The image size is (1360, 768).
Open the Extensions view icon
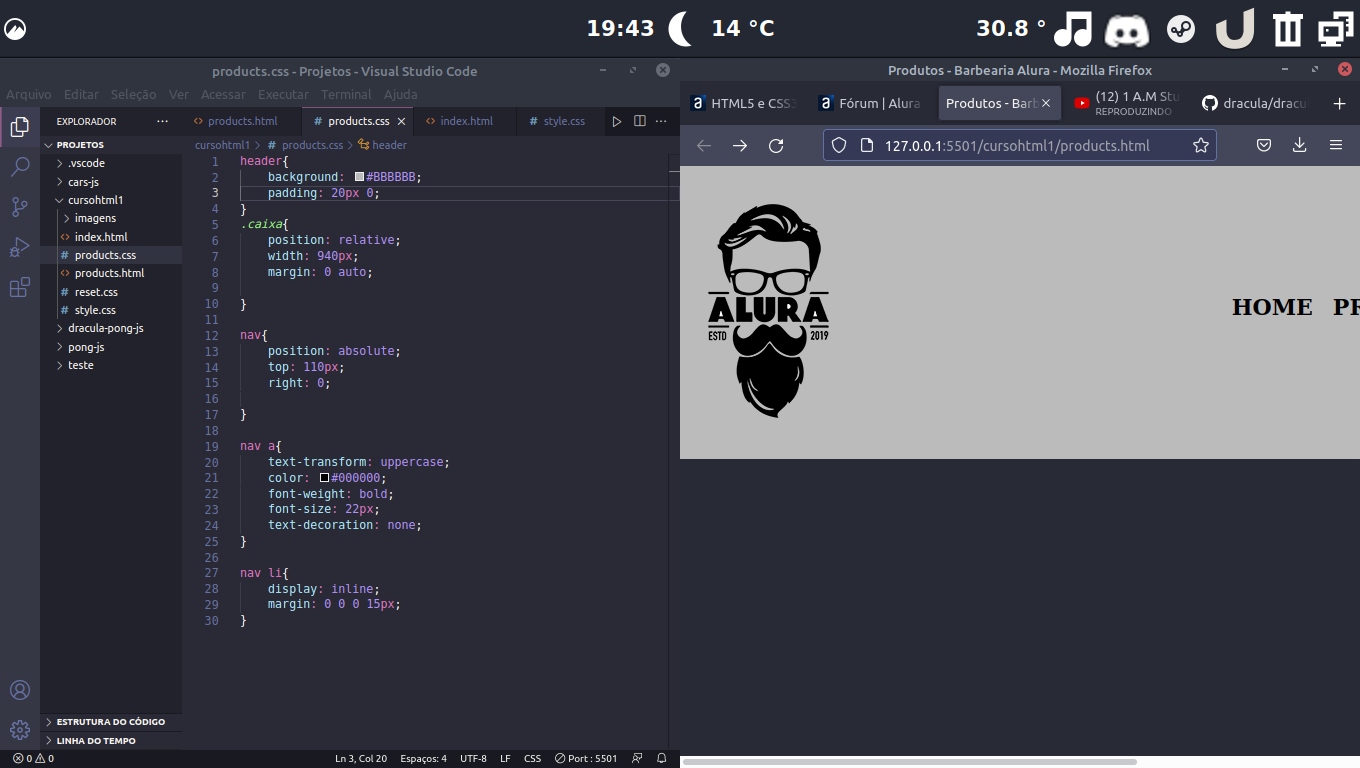(19, 288)
